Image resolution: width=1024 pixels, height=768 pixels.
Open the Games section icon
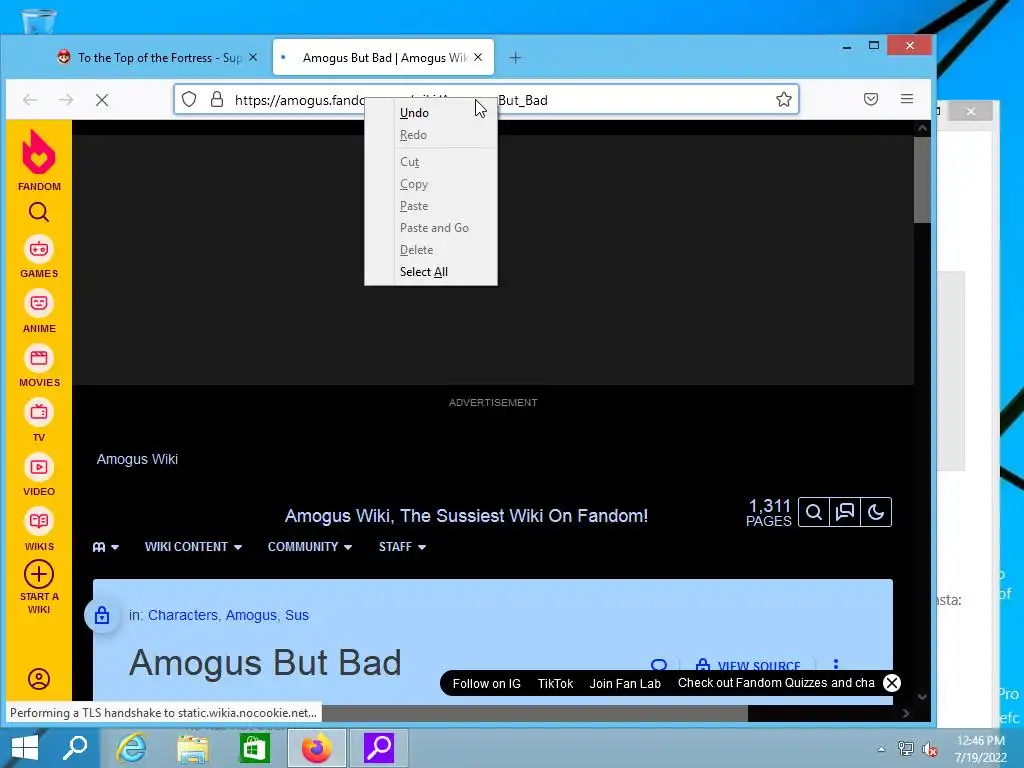pos(39,249)
